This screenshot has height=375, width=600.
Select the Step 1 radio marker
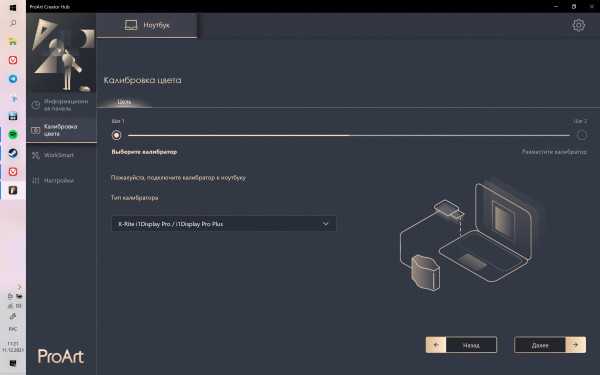pyautogui.click(x=116, y=135)
